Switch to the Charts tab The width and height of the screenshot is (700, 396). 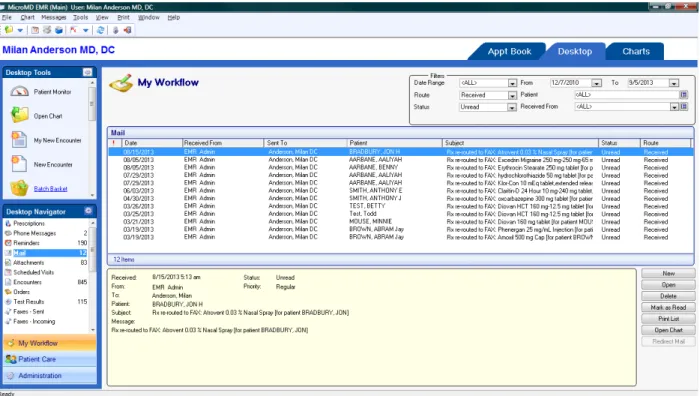[636, 51]
